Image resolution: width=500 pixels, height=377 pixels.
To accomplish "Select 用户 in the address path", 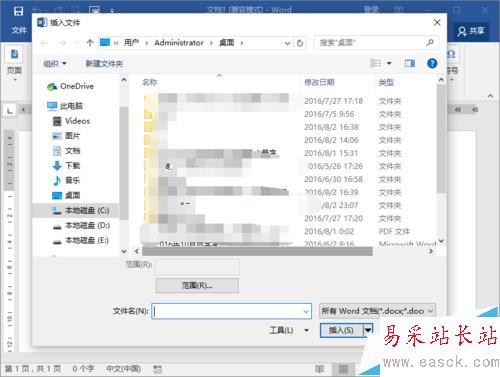I will coord(131,43).
